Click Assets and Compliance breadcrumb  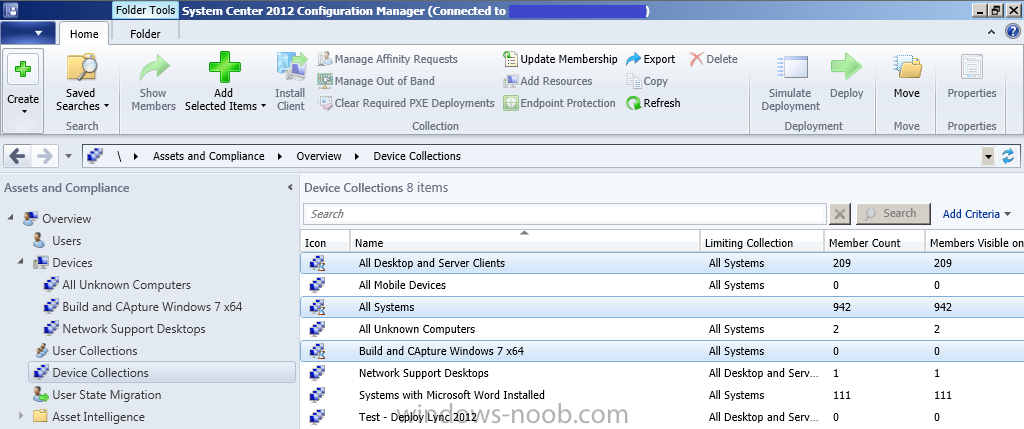click(x=209, y=157)
